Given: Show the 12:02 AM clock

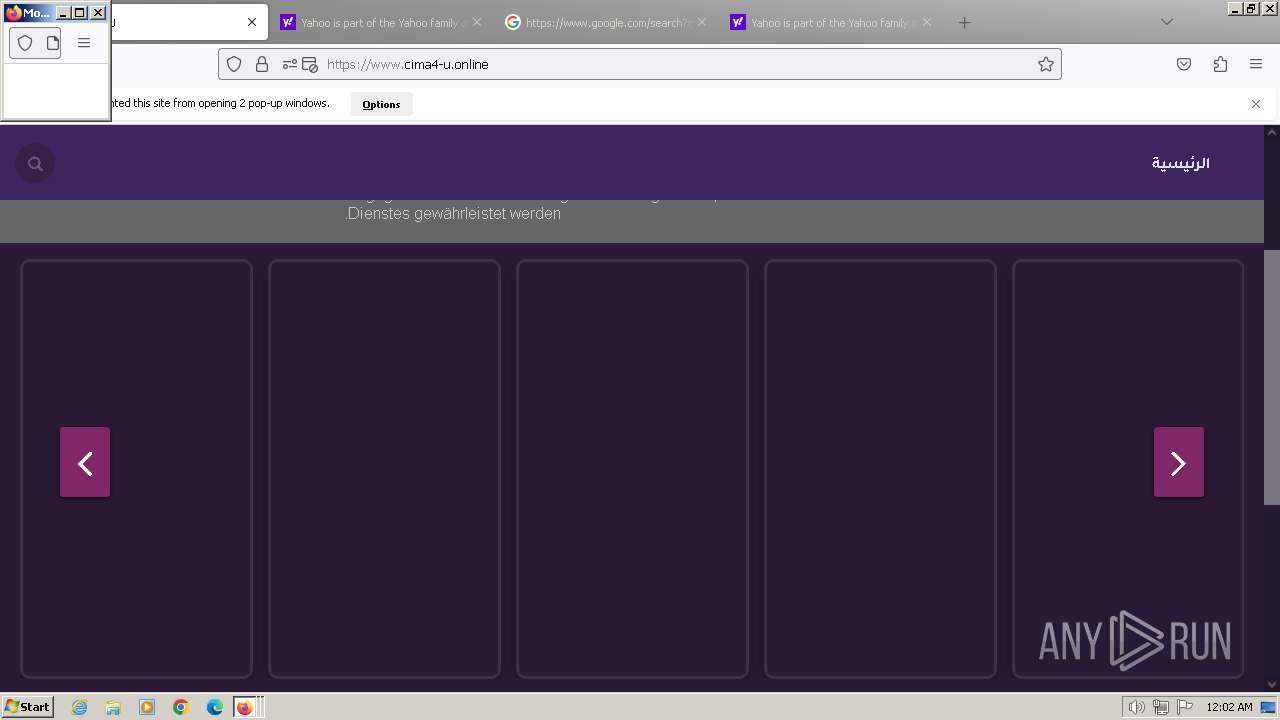Looking at the screenshot, I should [x=1229, y=707].
